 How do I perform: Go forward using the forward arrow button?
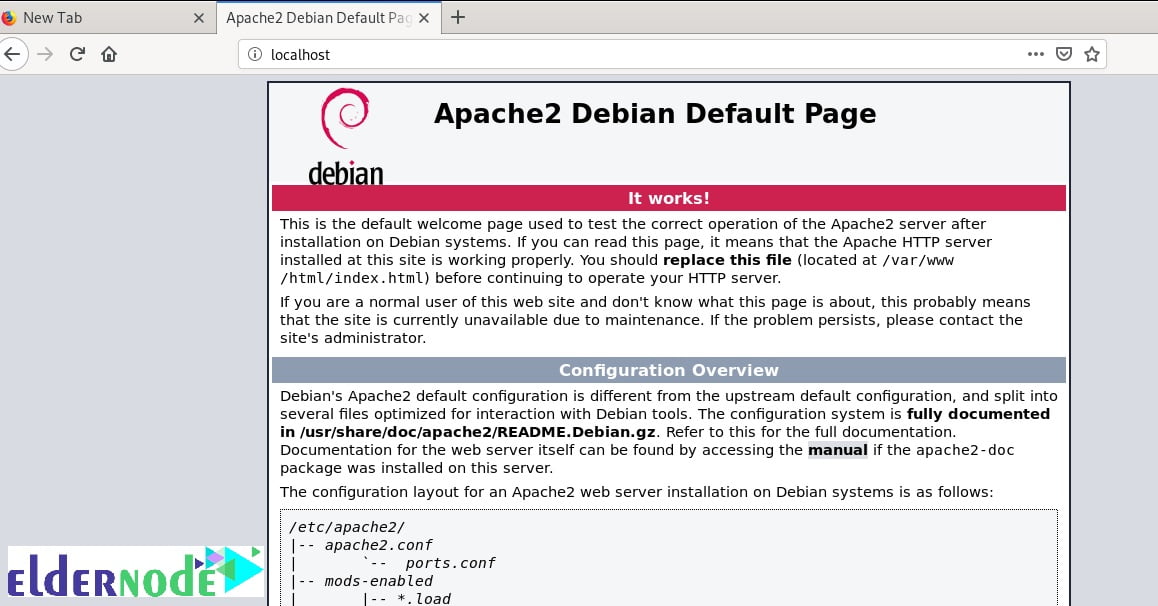(46, 54)
